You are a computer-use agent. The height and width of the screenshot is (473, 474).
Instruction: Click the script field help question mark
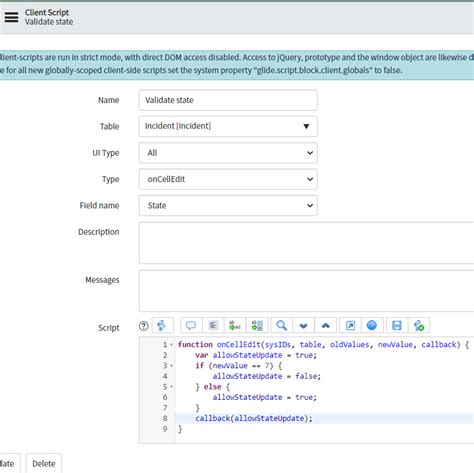pos(144,326)
